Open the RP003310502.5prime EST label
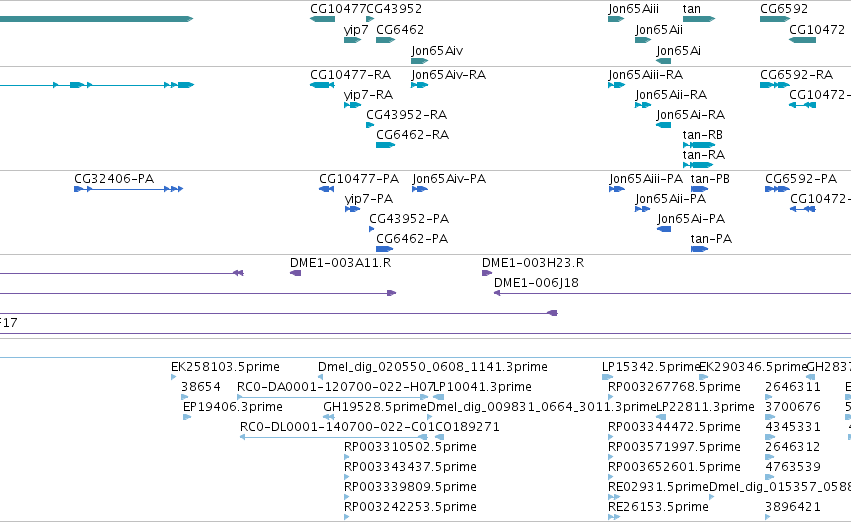 coord(410,447)
